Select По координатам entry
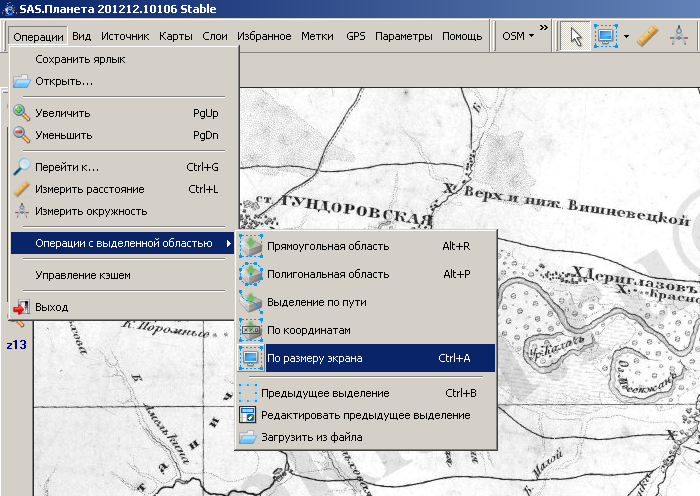700x496 pixels. 366,330
